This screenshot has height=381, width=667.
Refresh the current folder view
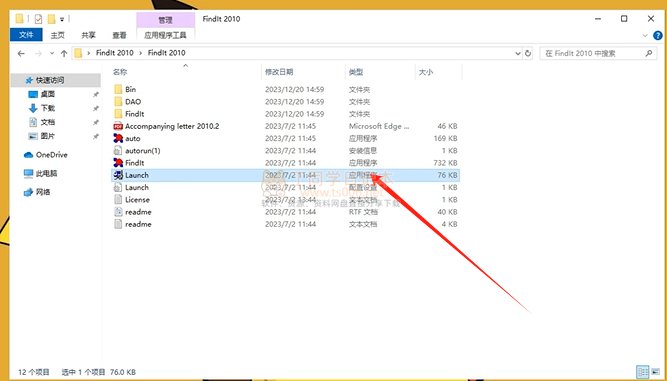pos(528,54)
